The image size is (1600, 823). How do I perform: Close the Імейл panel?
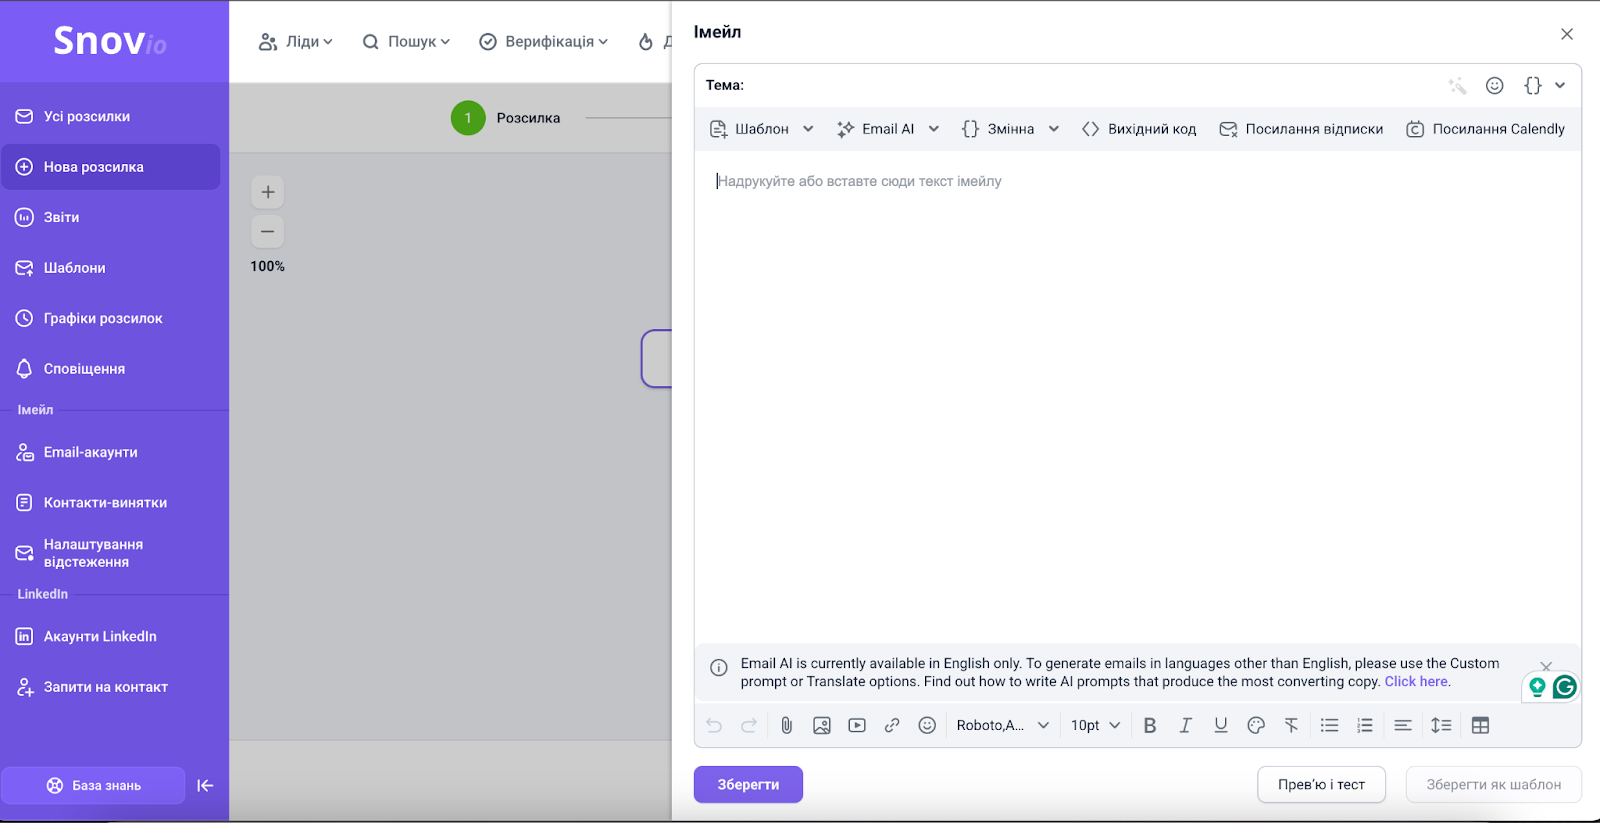[x=1567, y=34]
